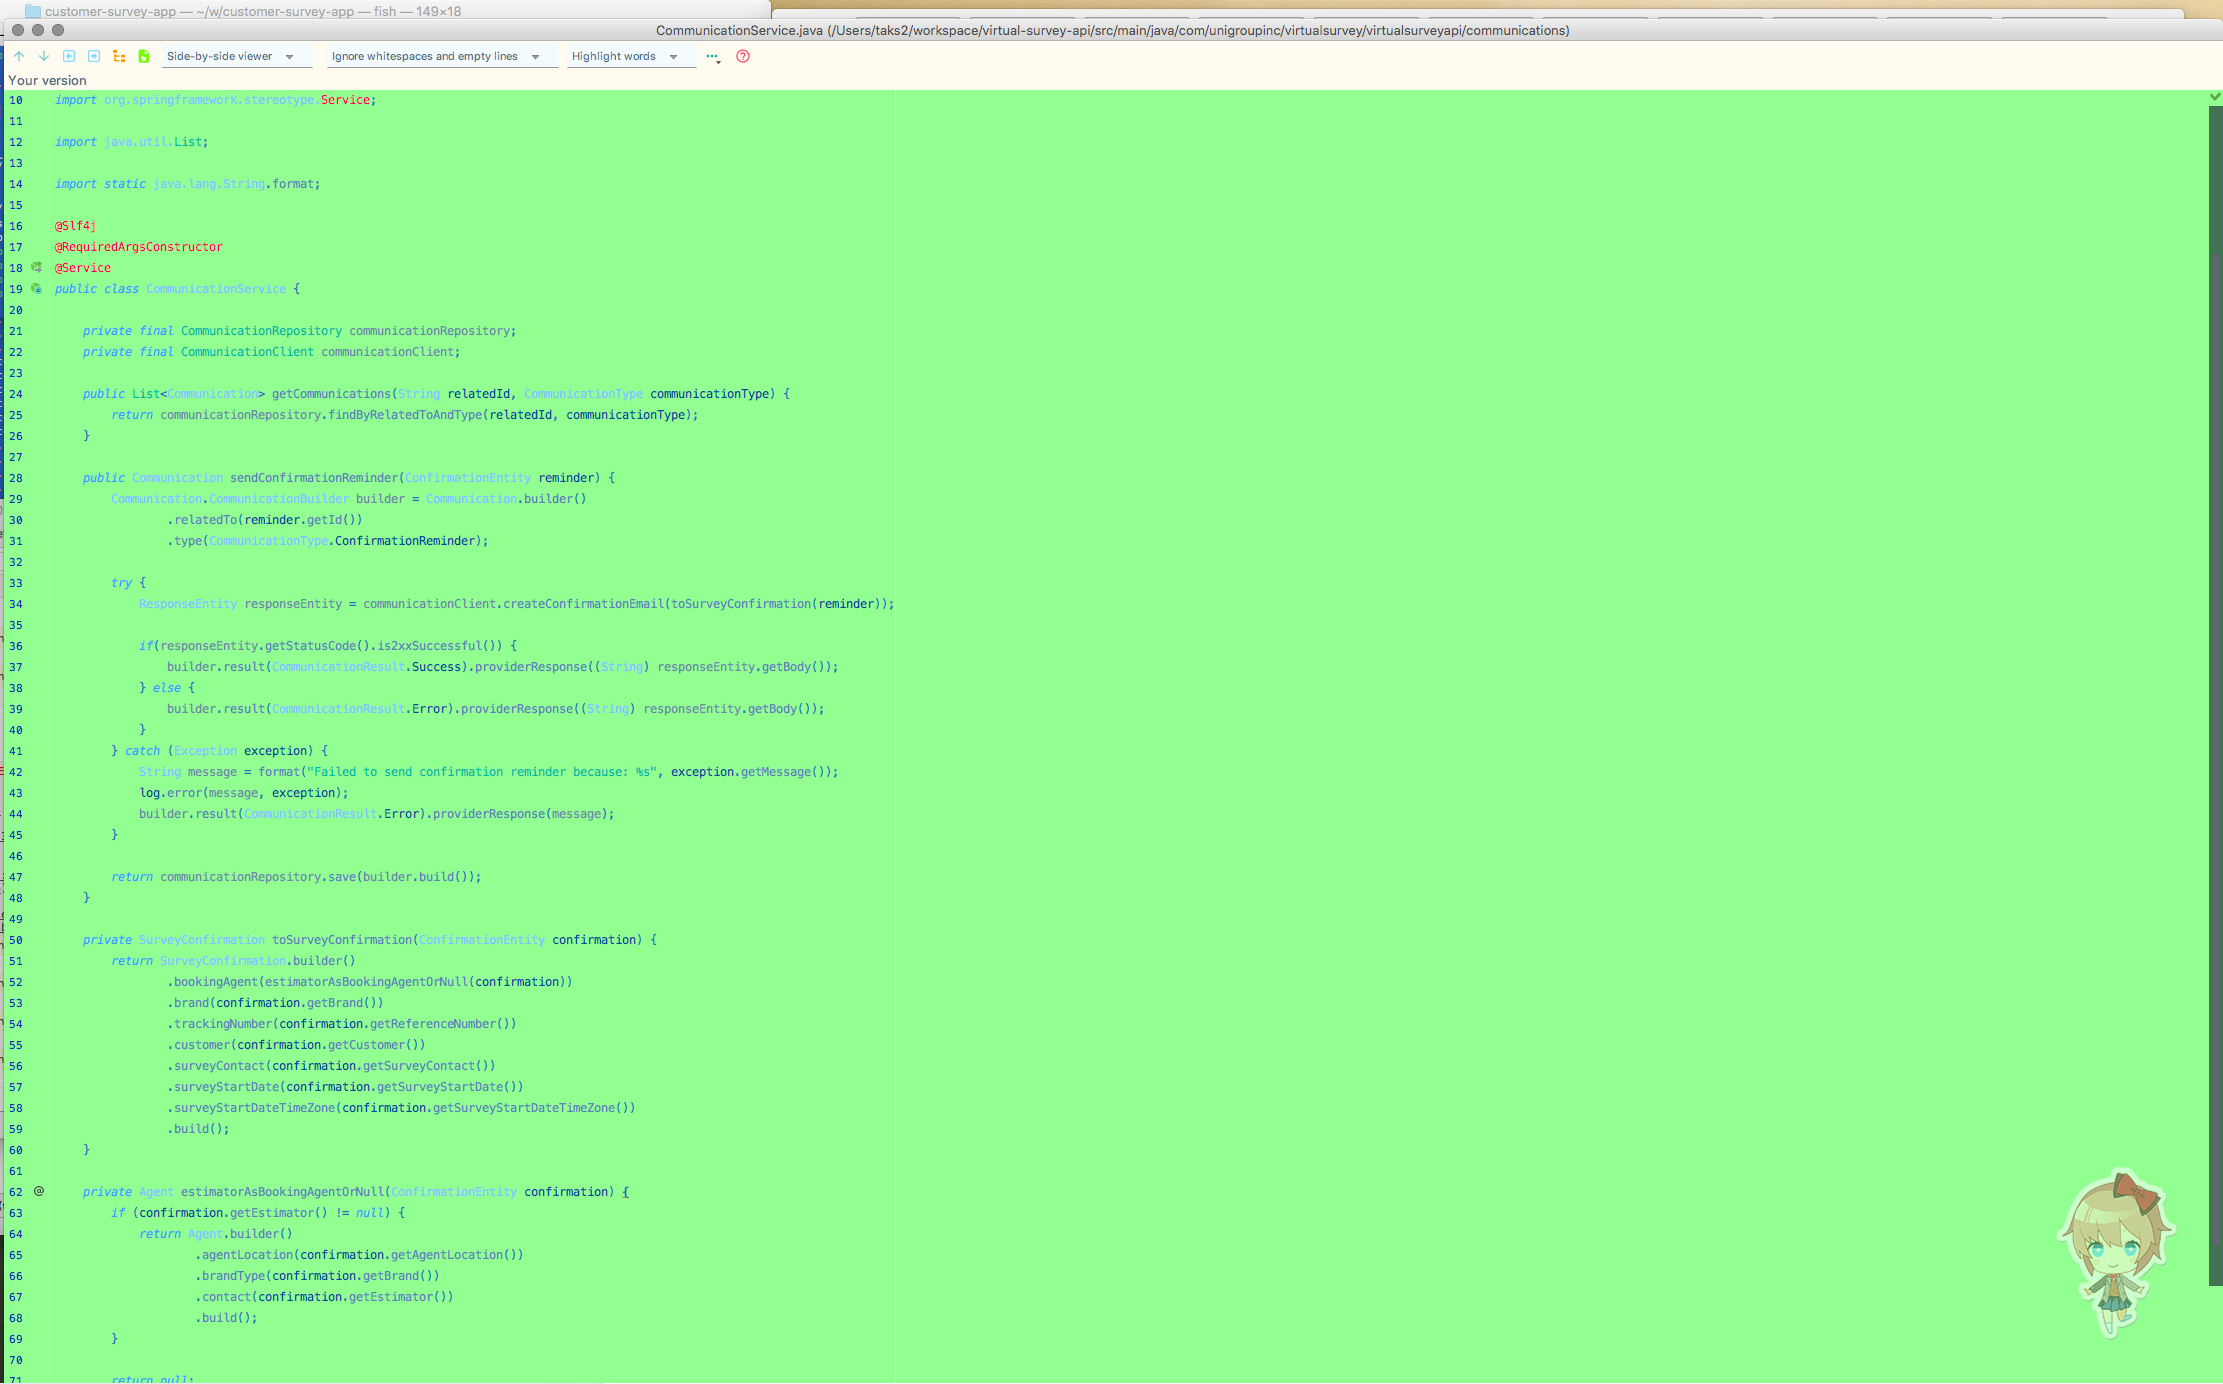The image size is (2223, 1384).
Task: Jump to the next difference arrow icon
Action: [43, 56]
